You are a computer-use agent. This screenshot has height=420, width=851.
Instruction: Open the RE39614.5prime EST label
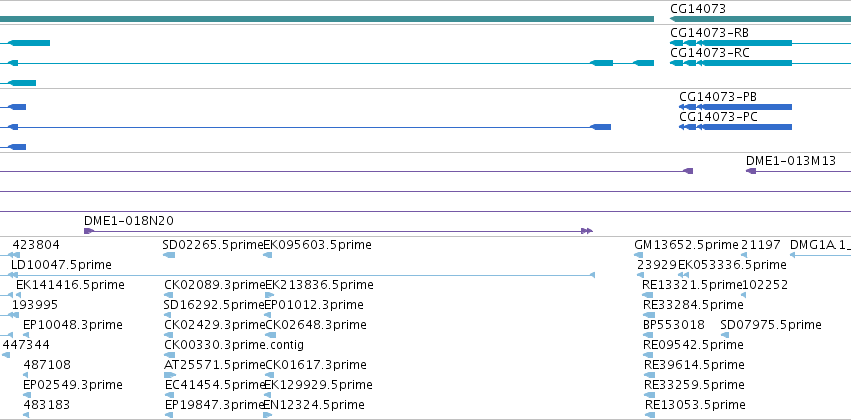coord(694,365)
